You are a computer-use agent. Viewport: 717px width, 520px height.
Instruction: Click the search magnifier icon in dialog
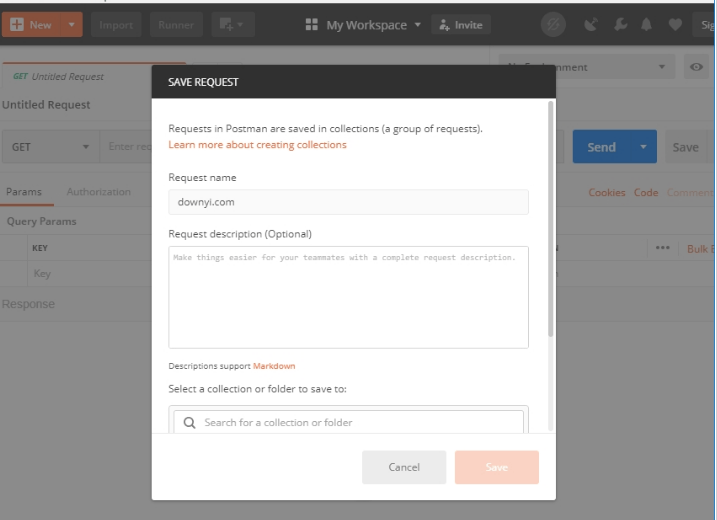[189, 423]
